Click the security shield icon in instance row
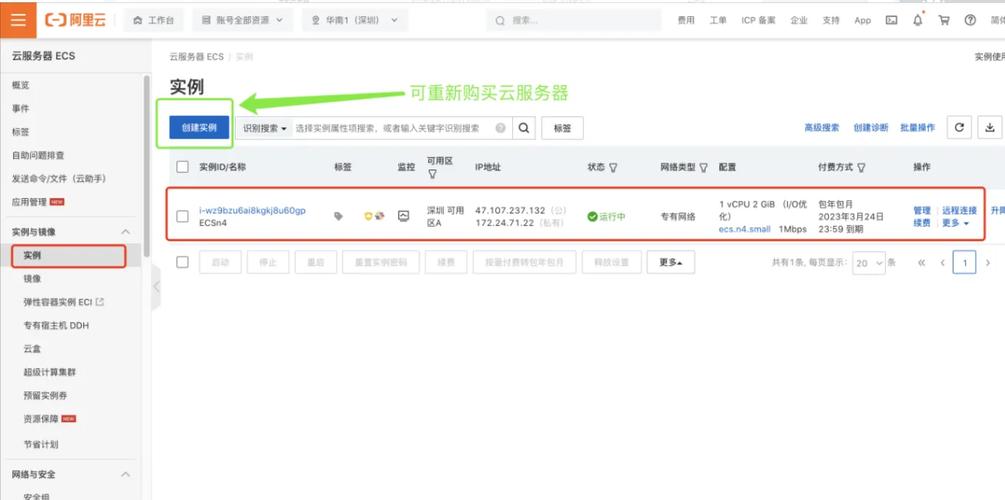 [368, 216]
